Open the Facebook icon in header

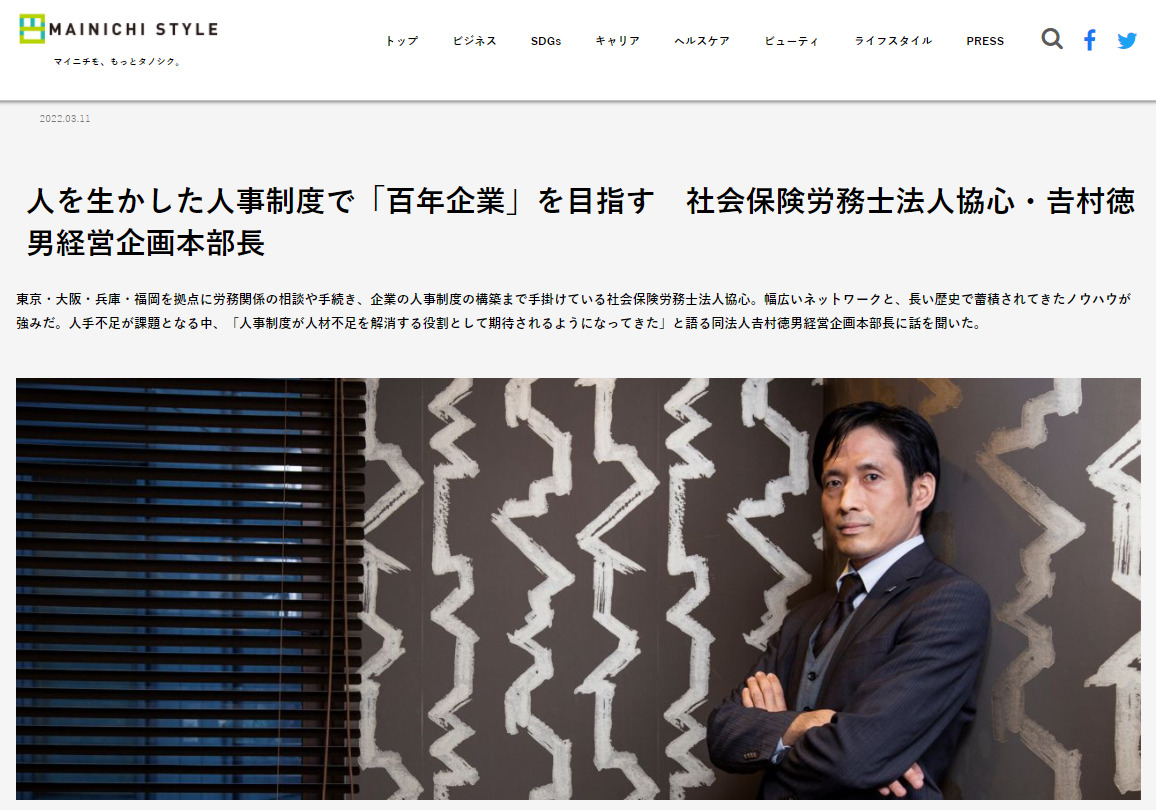pyautogui.click(x=1090, y=40)
